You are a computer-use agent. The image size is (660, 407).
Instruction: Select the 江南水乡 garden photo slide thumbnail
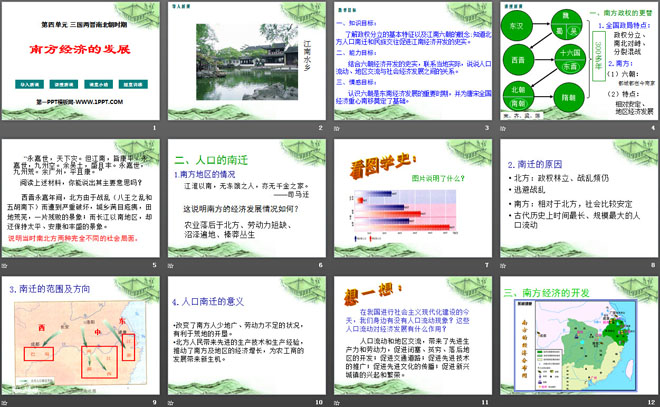click(247, 61)
